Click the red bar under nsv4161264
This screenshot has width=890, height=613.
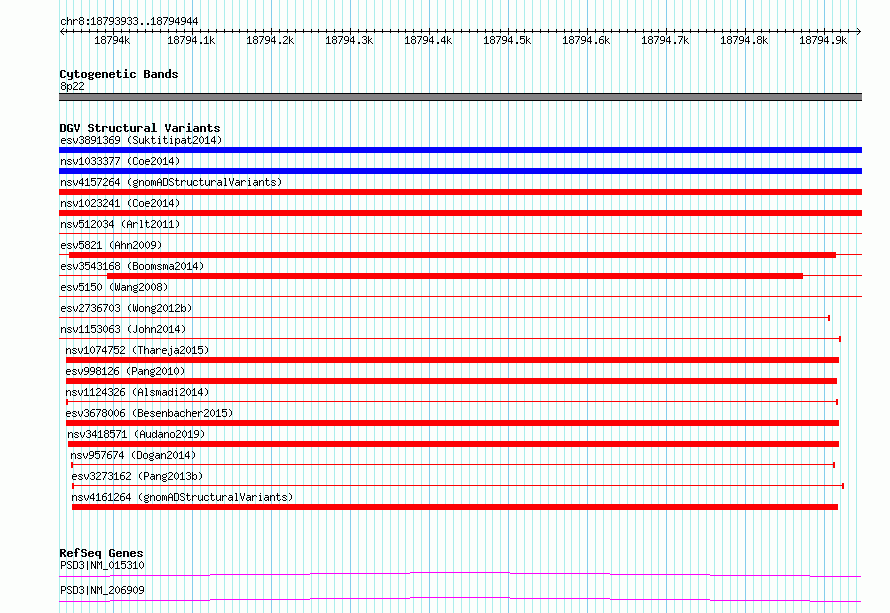[x=455, y=507]
